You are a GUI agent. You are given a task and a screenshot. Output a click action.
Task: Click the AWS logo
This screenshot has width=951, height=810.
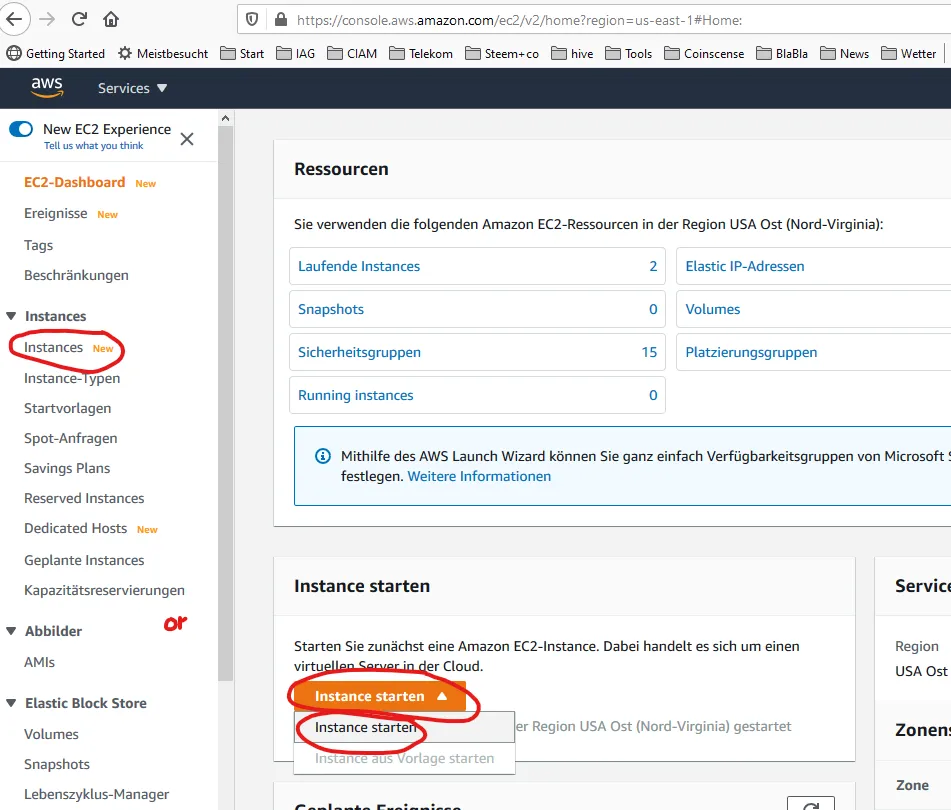47,87
